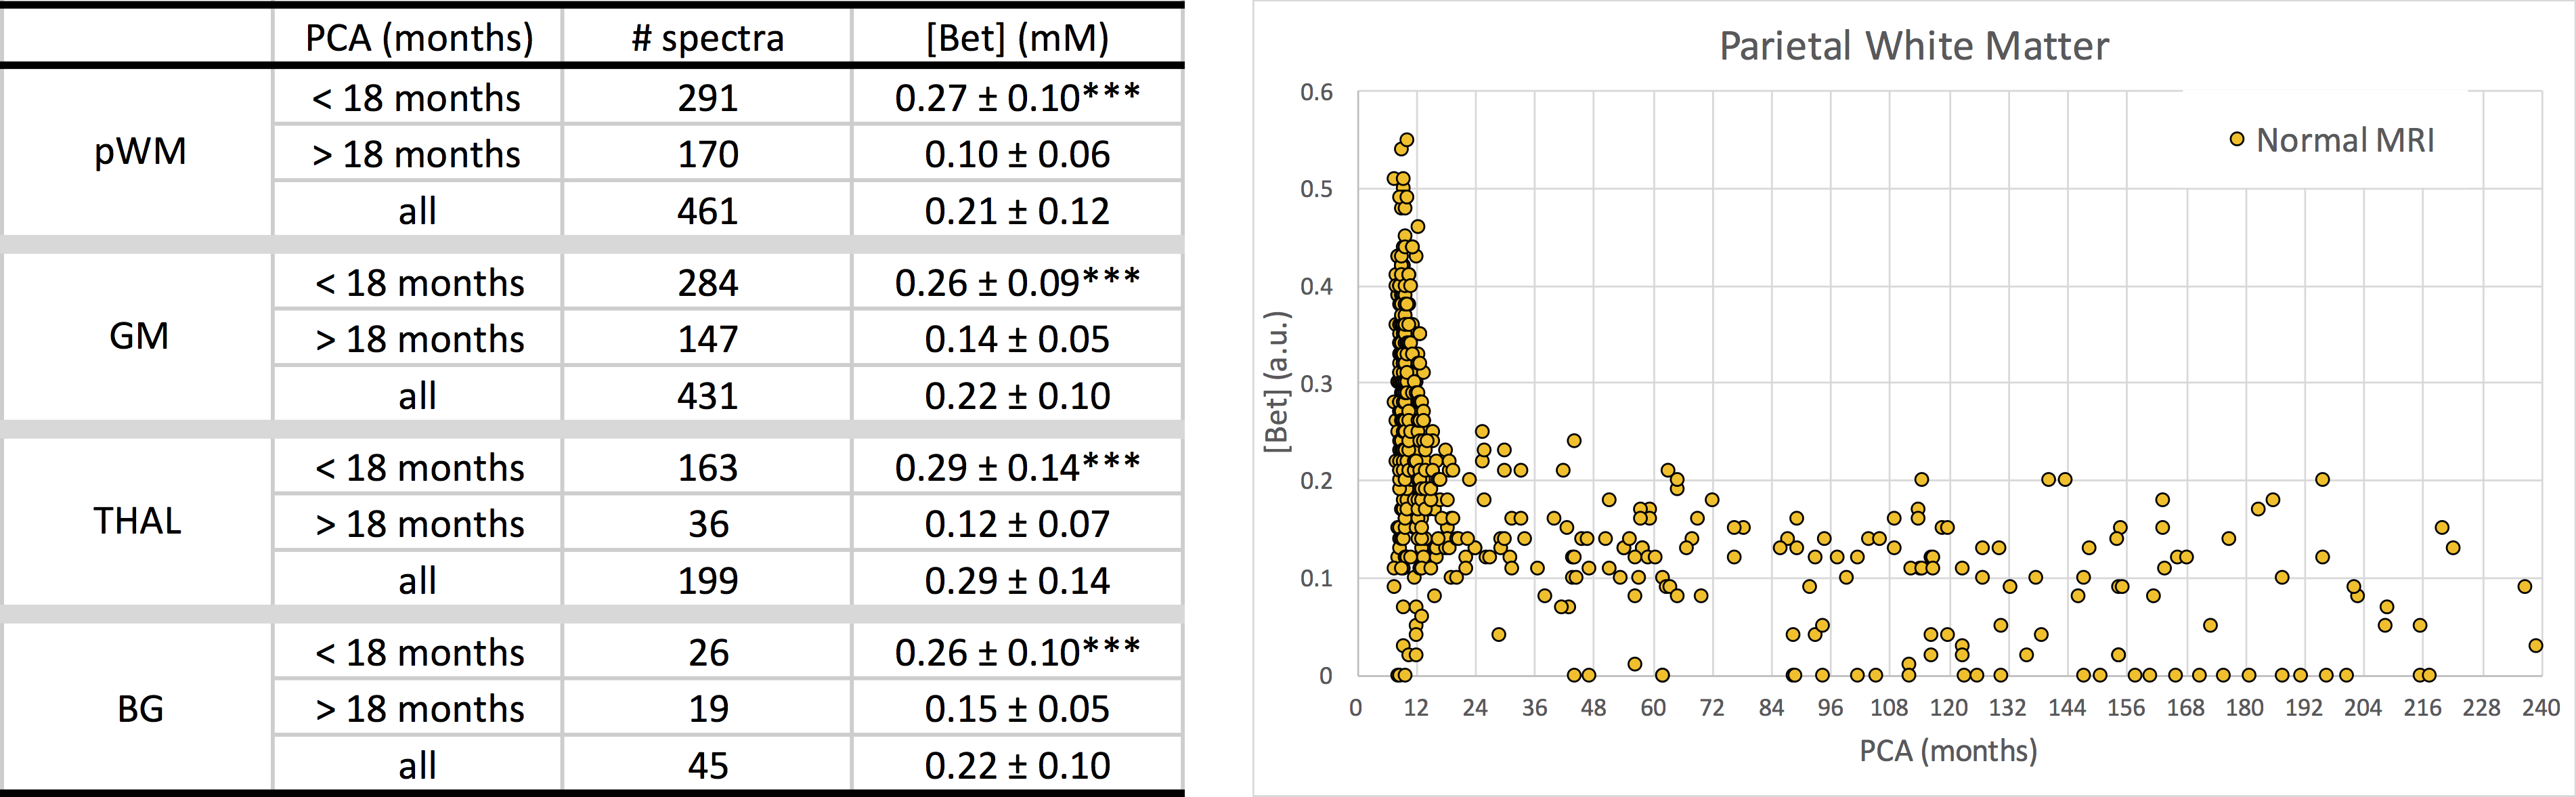This screenshot has width=2576, height=797.
Task: Click the cell with 461 spectra
Action: click(707, 211)
